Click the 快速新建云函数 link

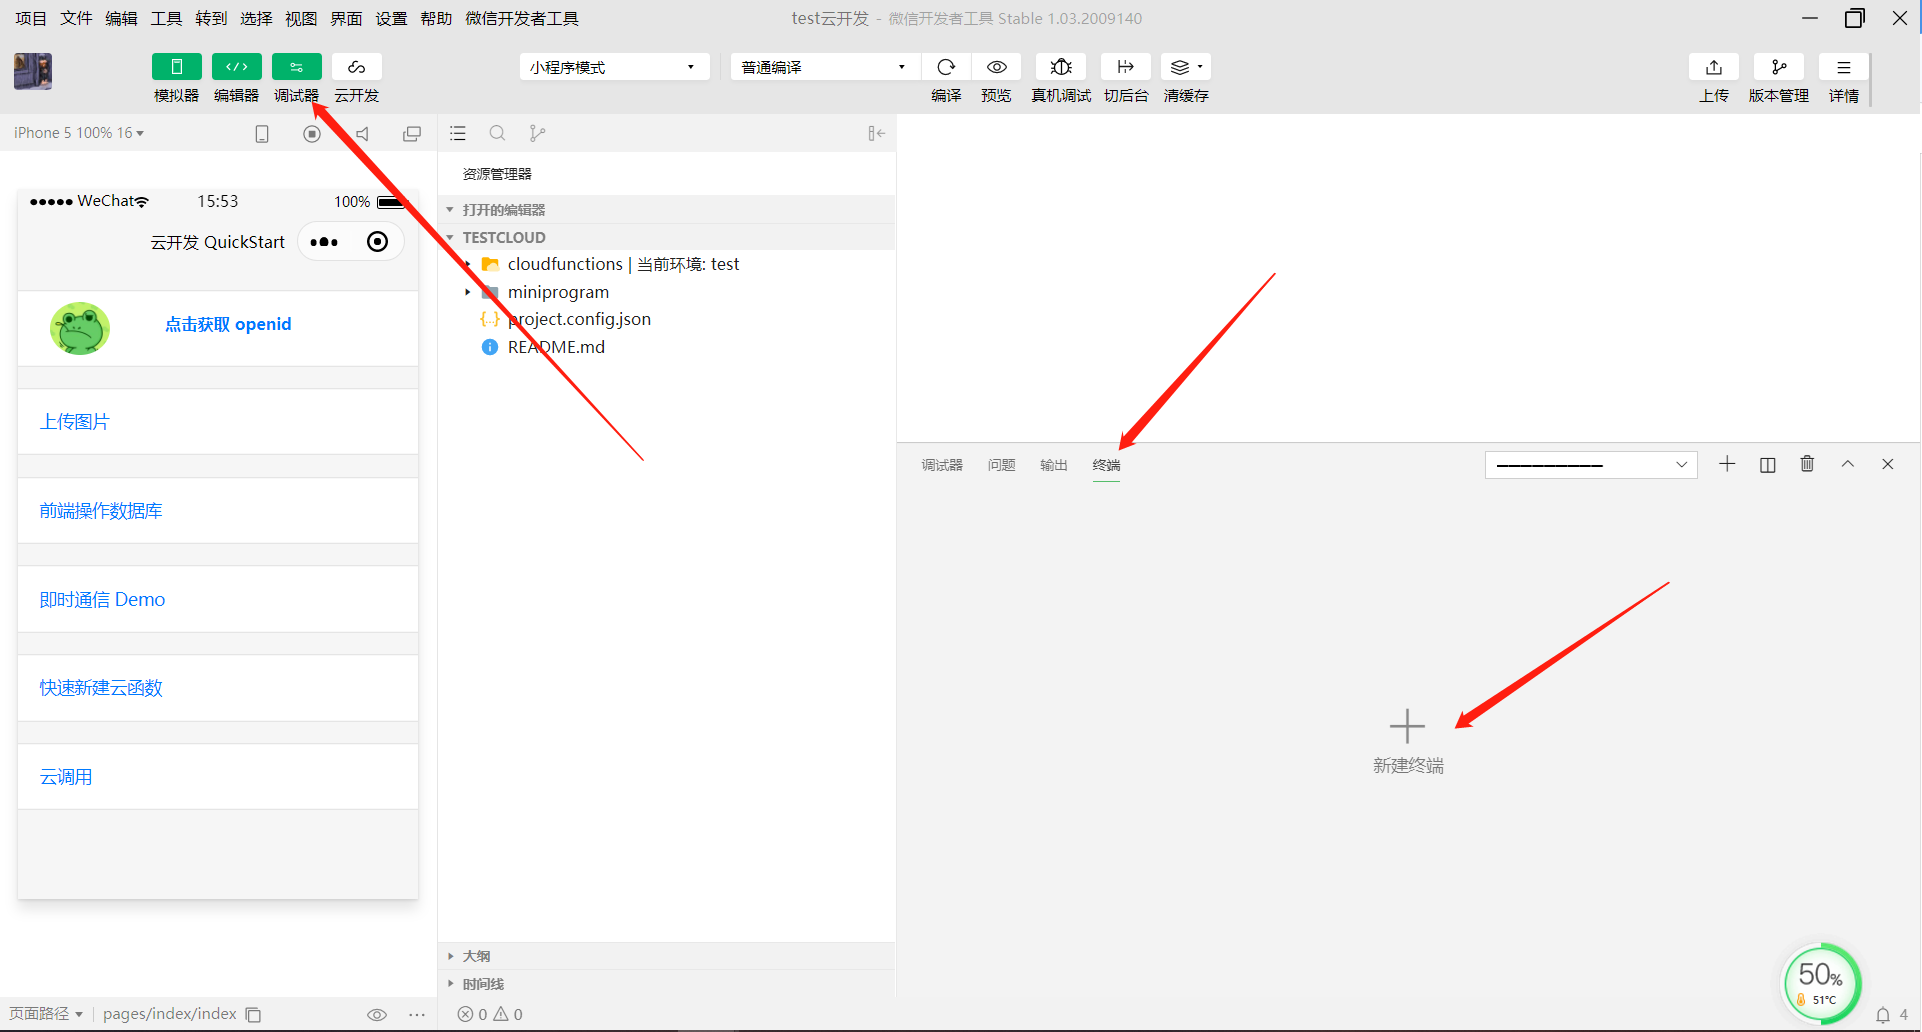[x=101, y=688]
